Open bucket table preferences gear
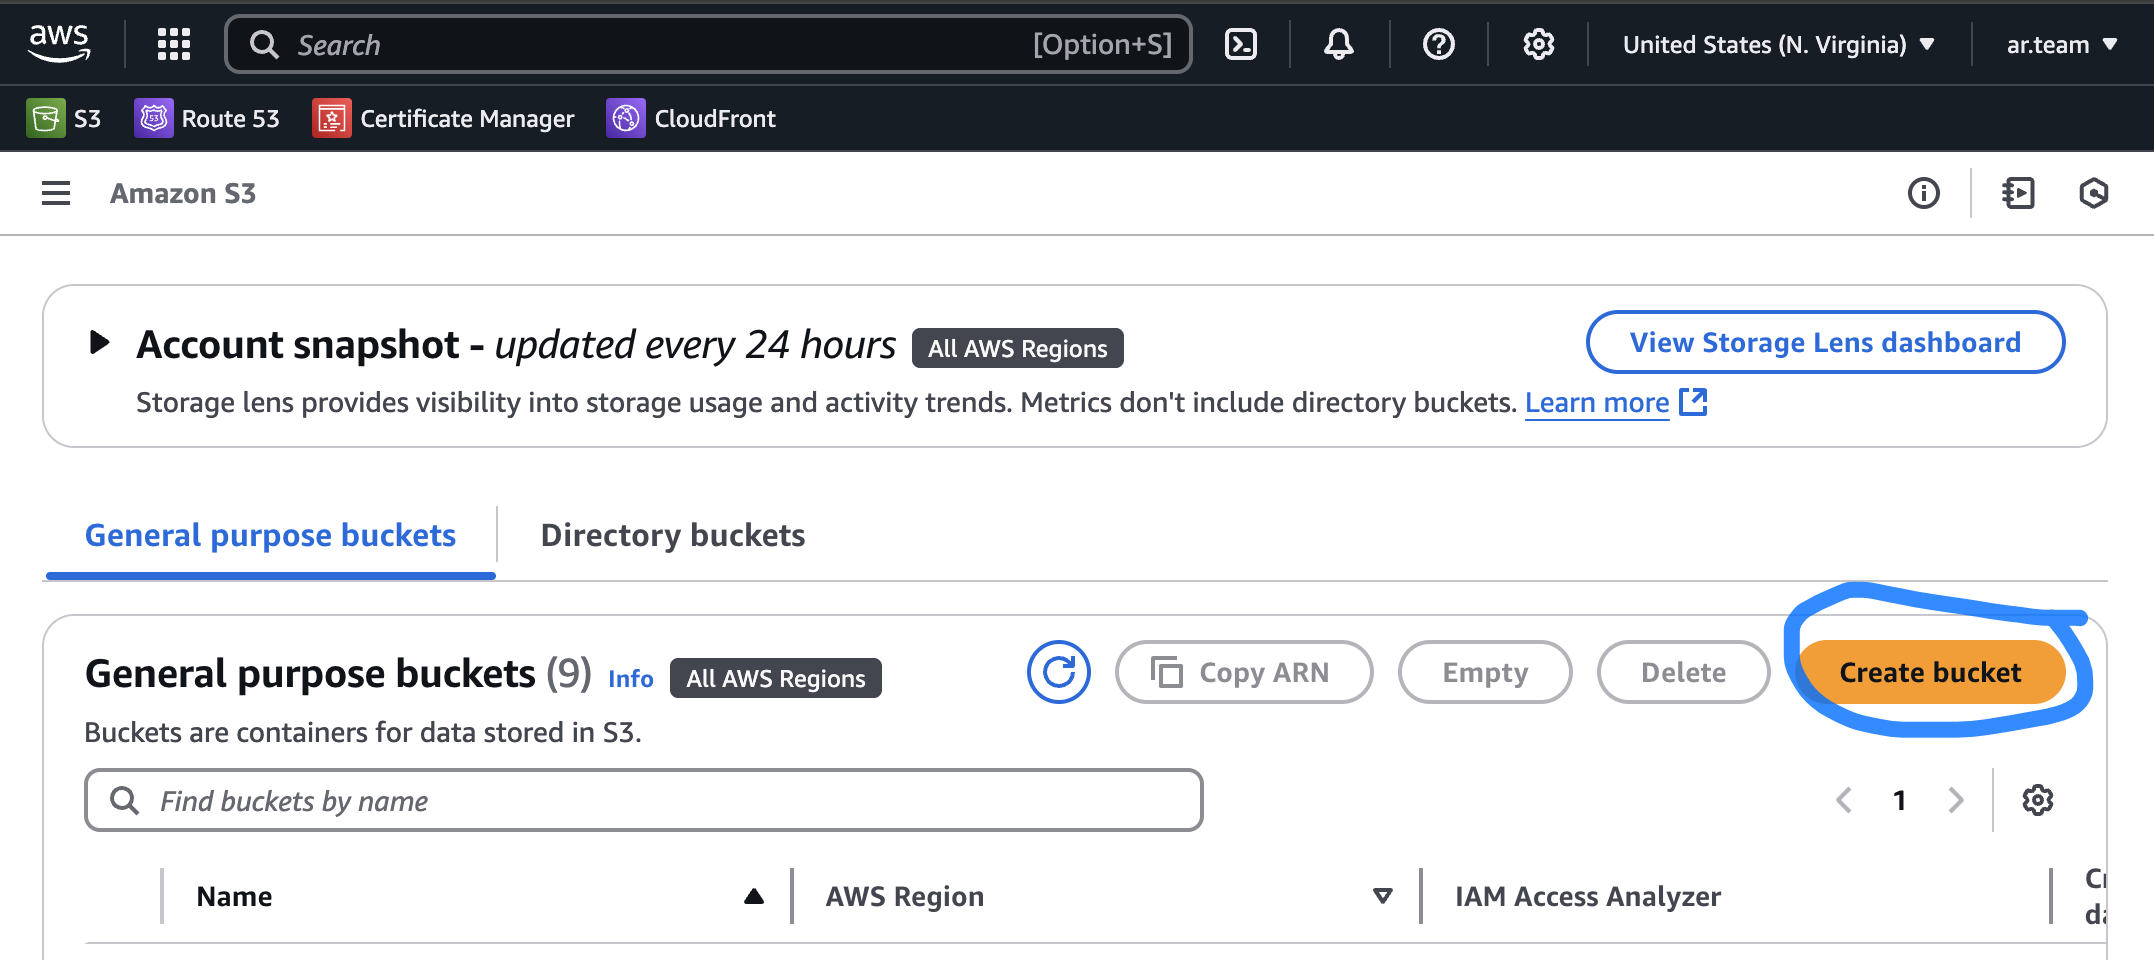 (x=2037, y=800)
